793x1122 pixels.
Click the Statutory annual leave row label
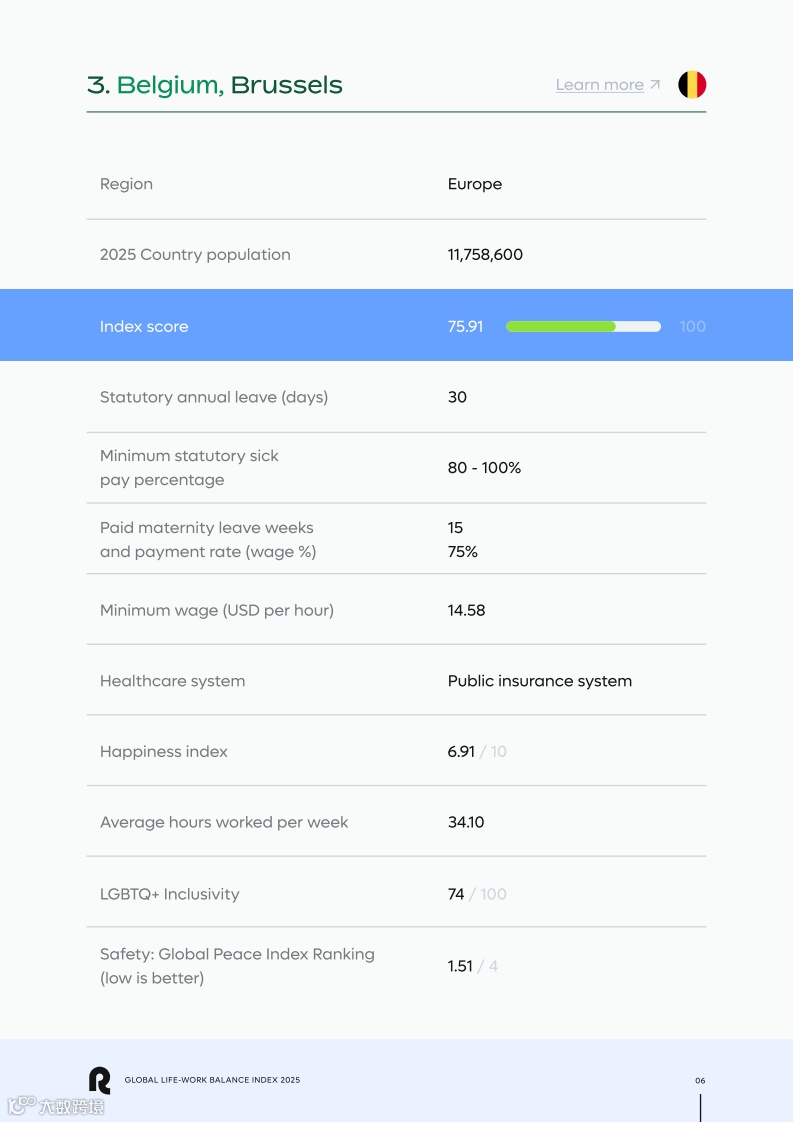[214, 397]
